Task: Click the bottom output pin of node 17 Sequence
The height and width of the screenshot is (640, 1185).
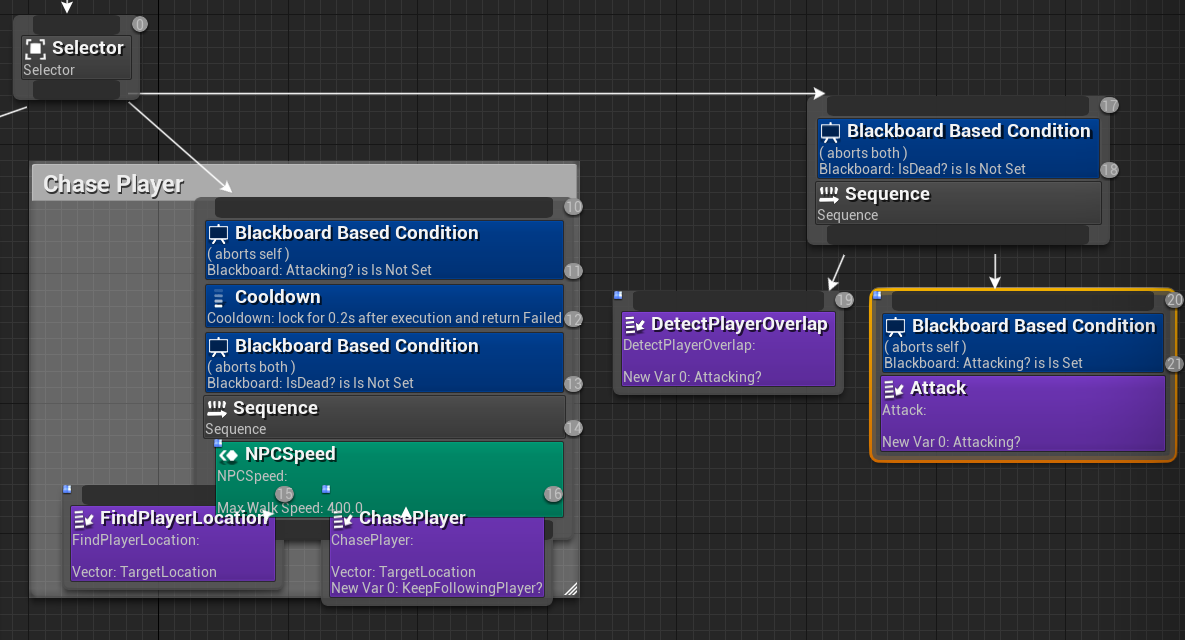Action: (x=957, y=235)
